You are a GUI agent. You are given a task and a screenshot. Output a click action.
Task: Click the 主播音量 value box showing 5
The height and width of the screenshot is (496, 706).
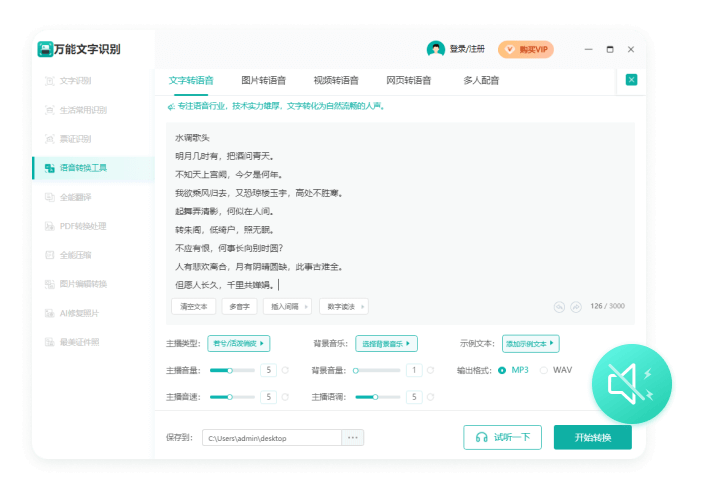[x=268, y=370]
